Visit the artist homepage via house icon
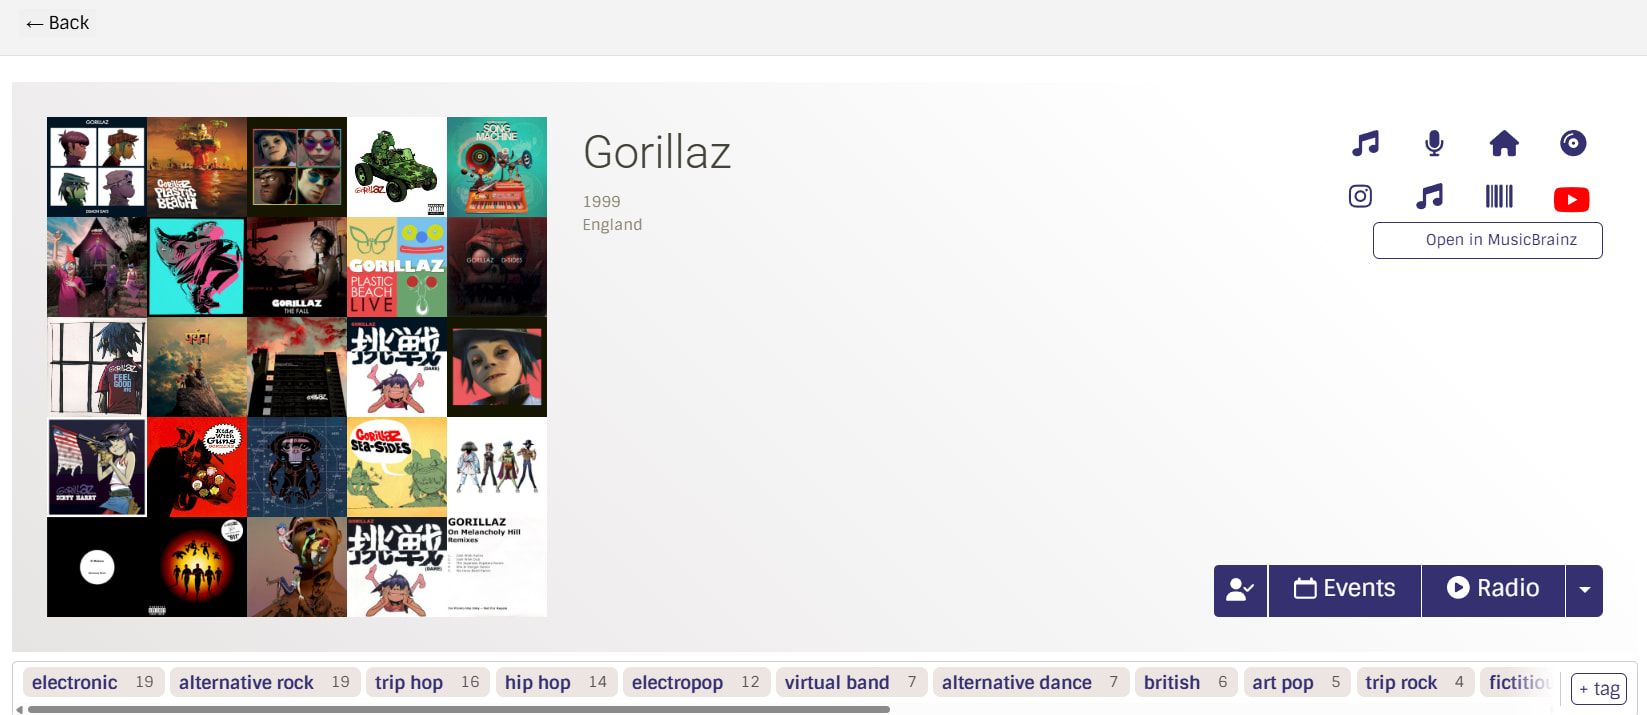The height and width of the screenshot is (715, 1647). tap(1503, 144)
